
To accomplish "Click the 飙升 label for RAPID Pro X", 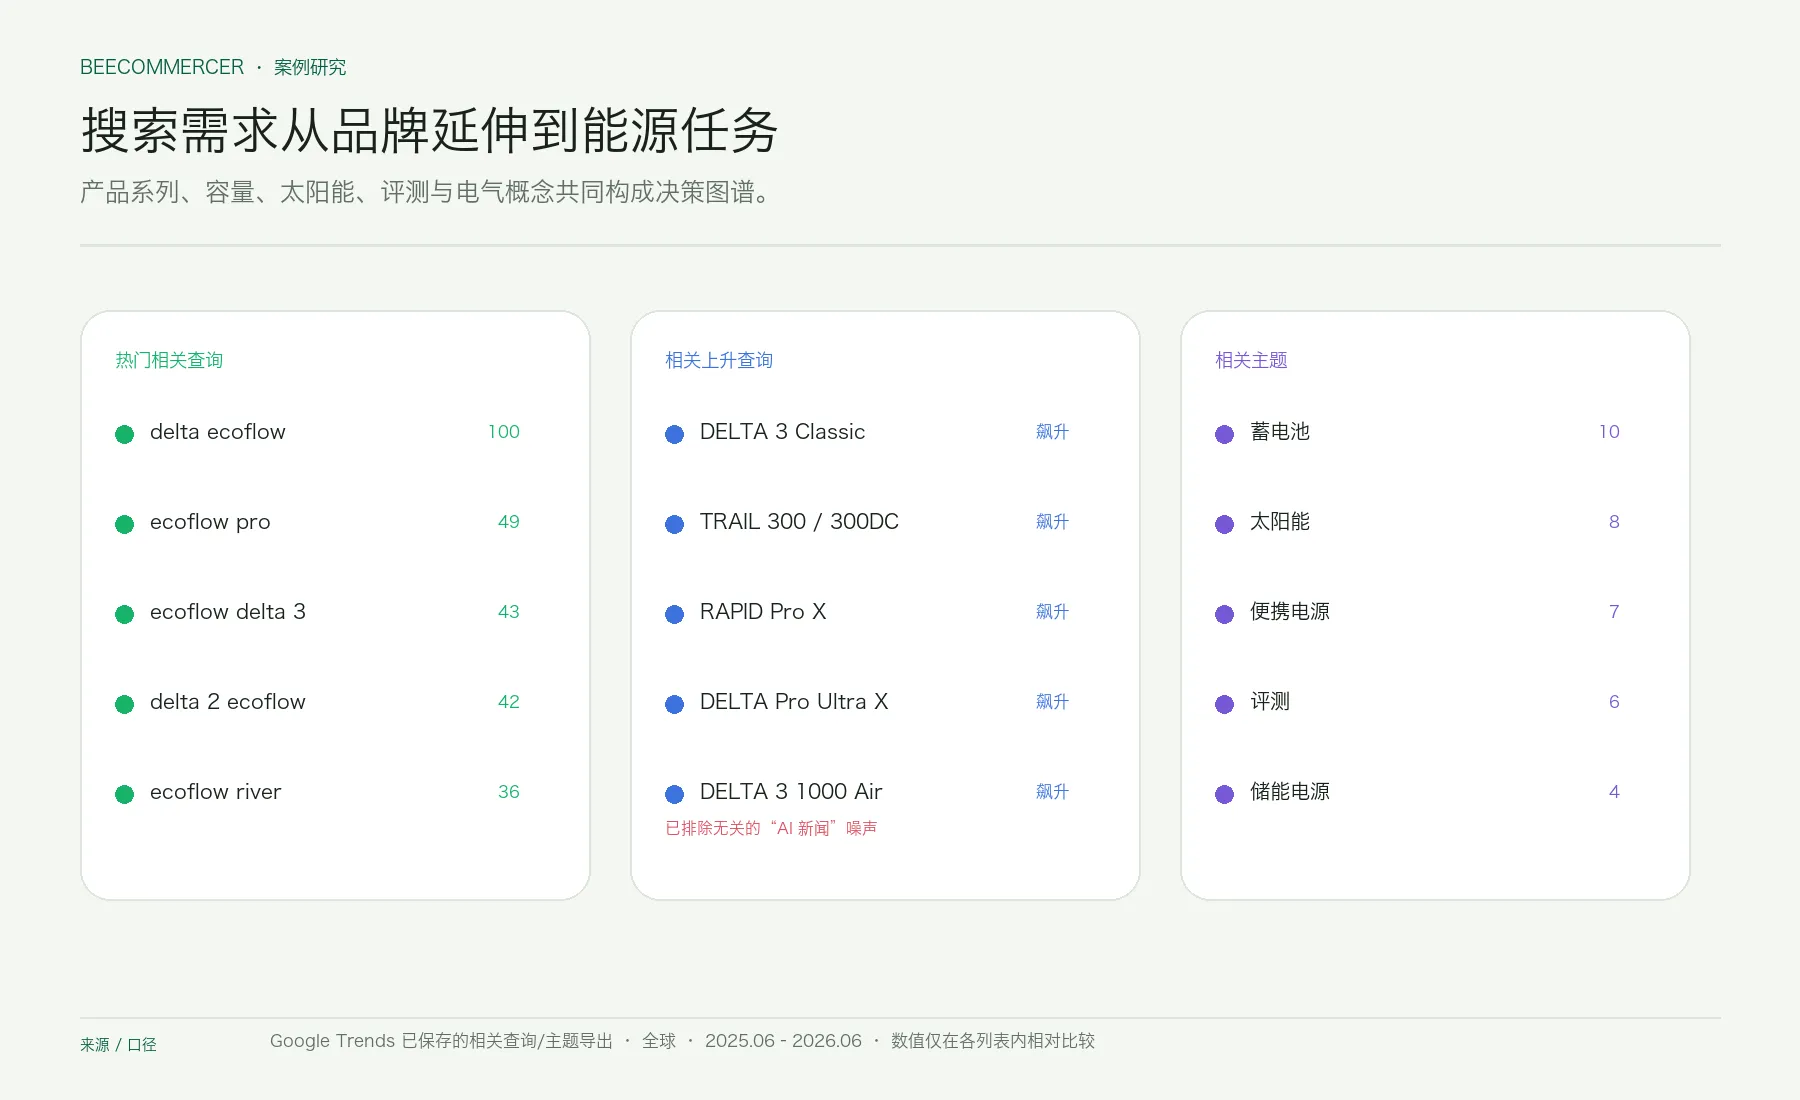I will point(1052,612).
